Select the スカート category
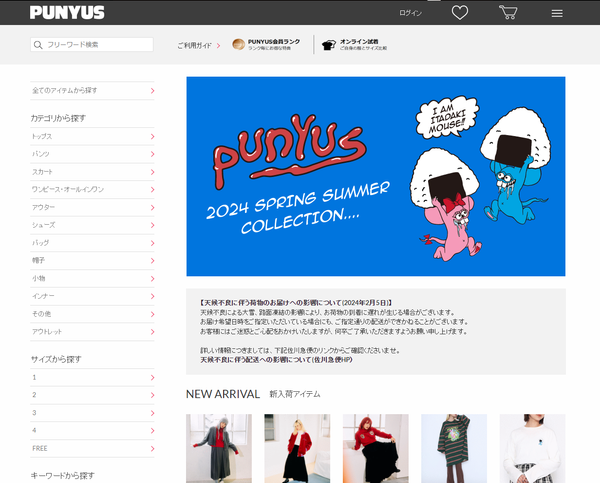 (92, 172)
